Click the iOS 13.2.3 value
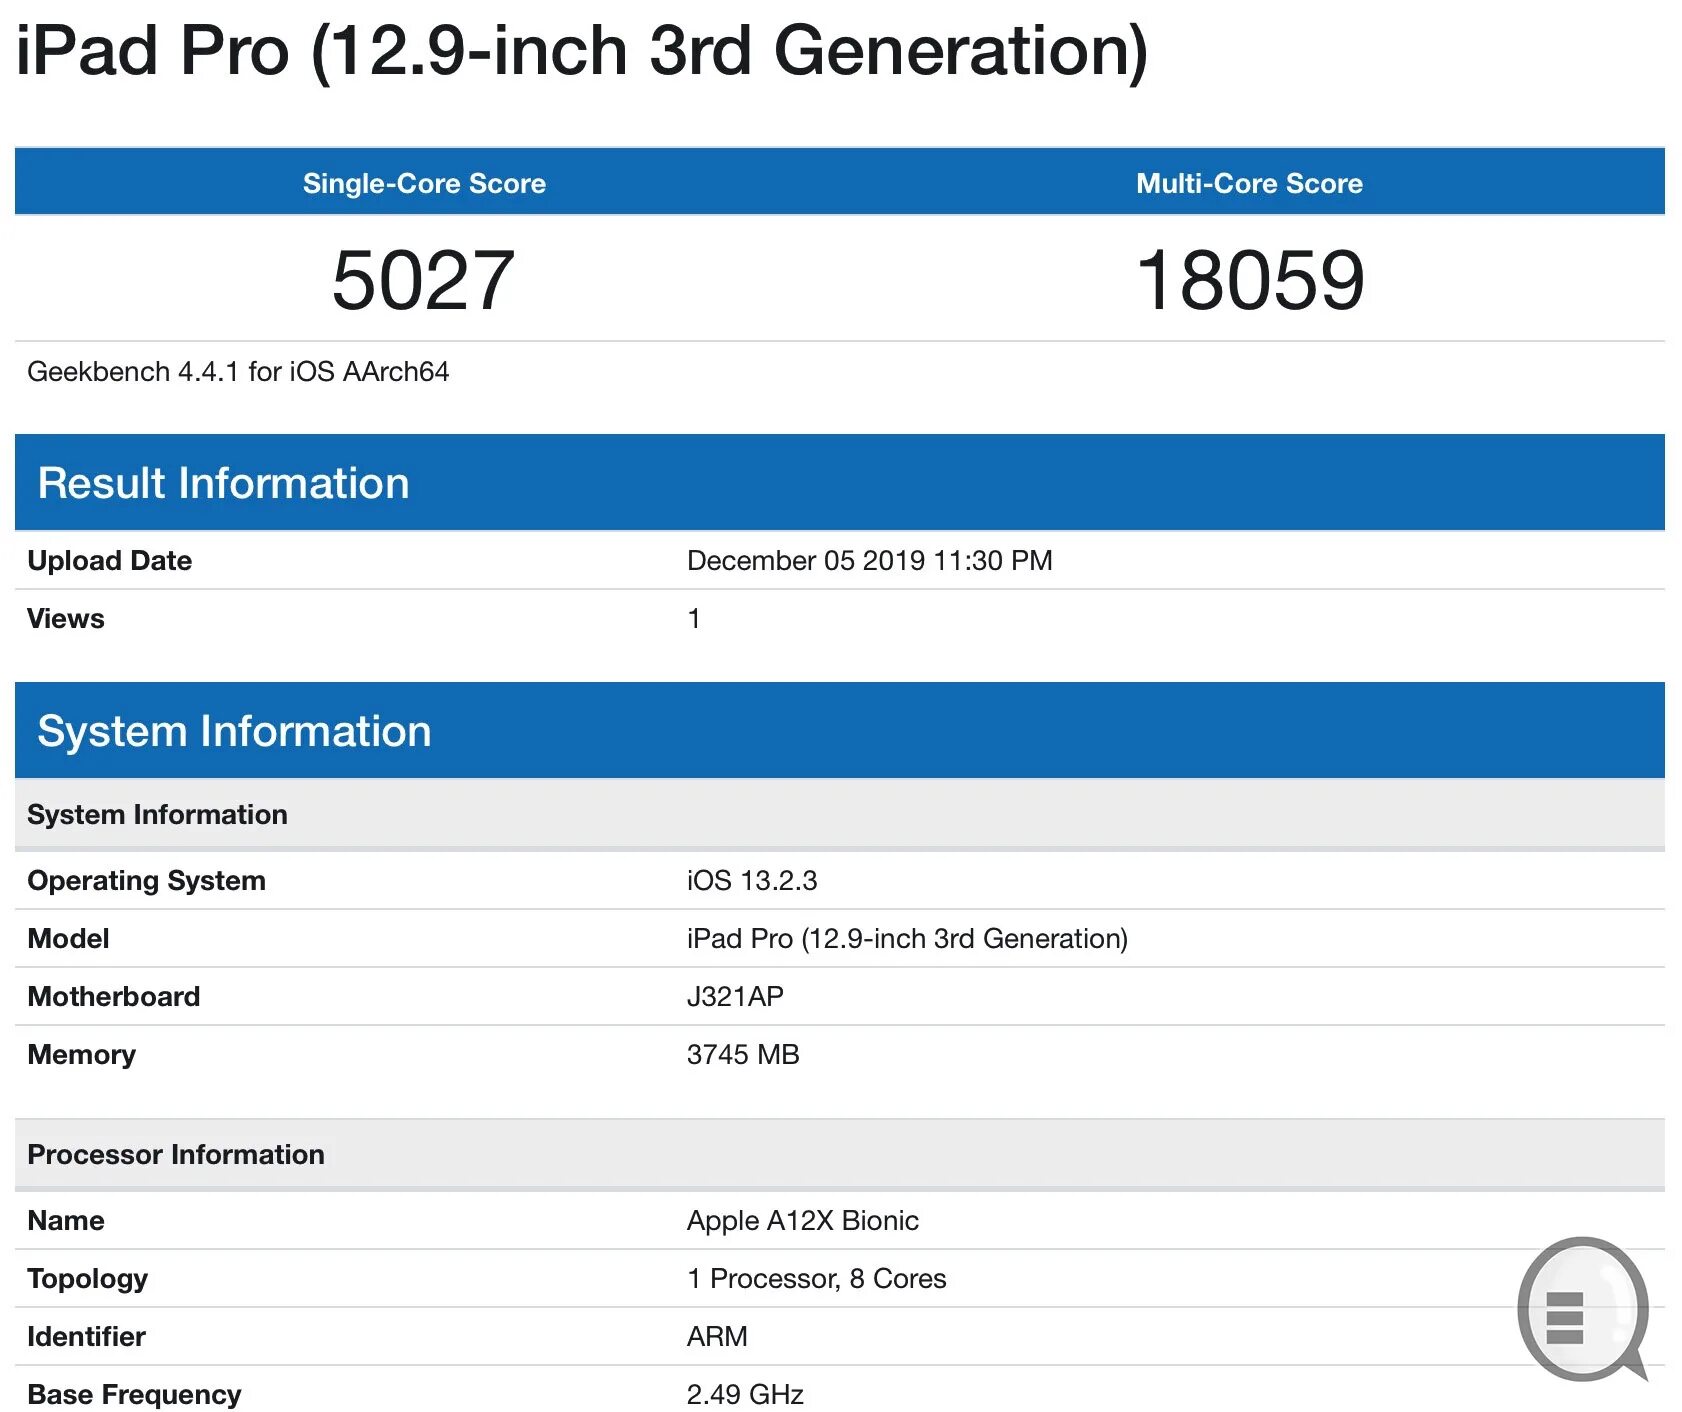The image size is (1682, 1412). coord(752,881)
